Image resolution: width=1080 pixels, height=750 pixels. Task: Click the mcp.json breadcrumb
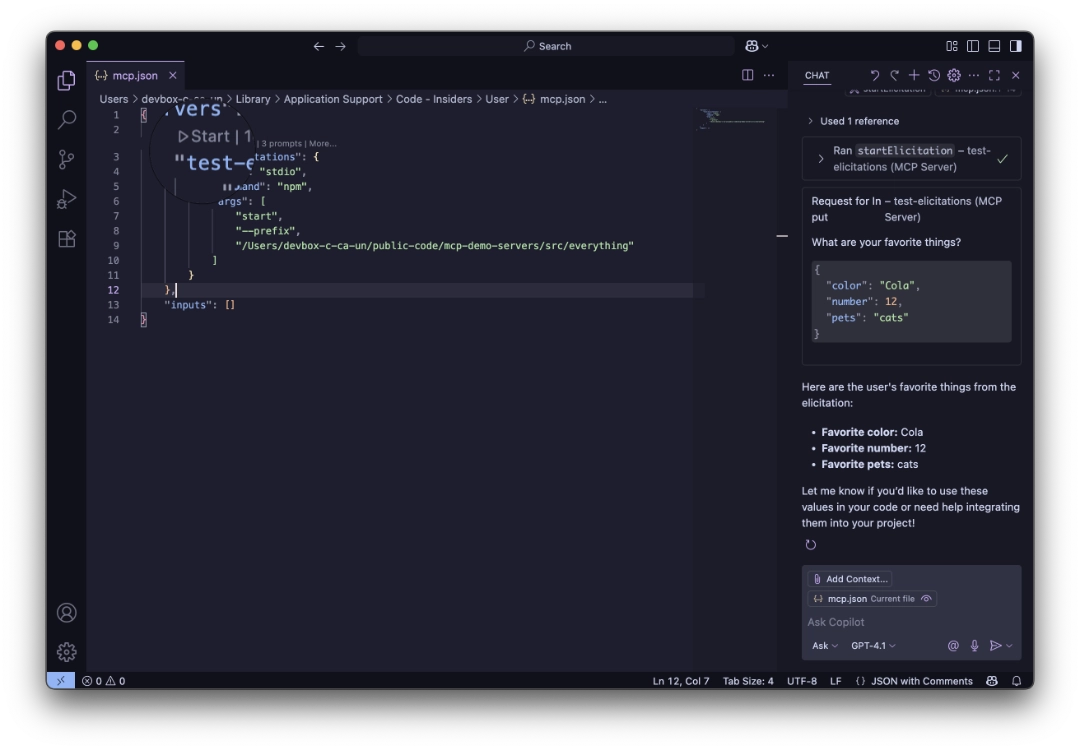pyautogui.click(x=554, y=99)
